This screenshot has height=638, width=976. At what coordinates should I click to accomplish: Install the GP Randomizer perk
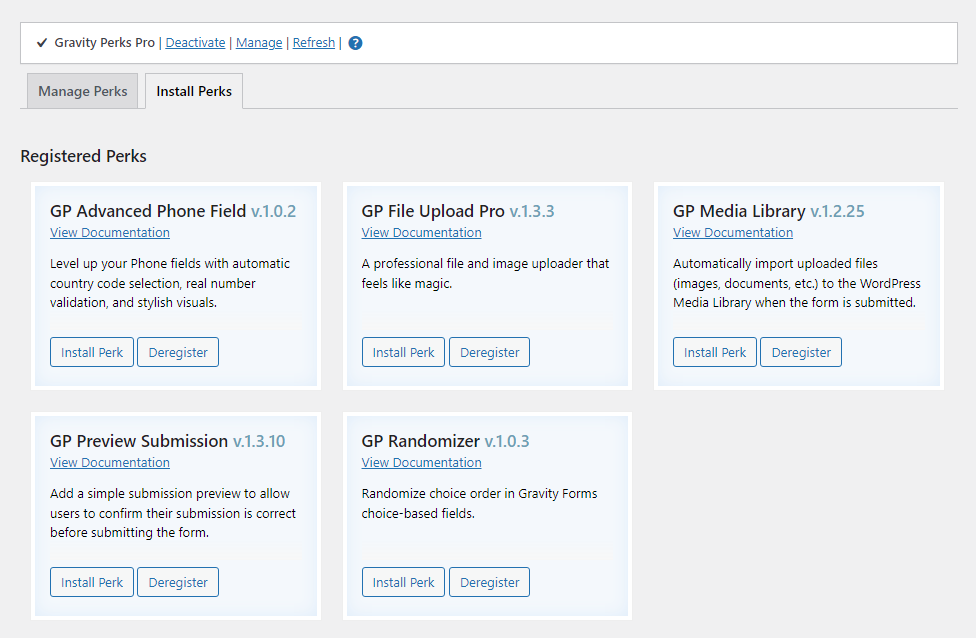click(404, 582)
